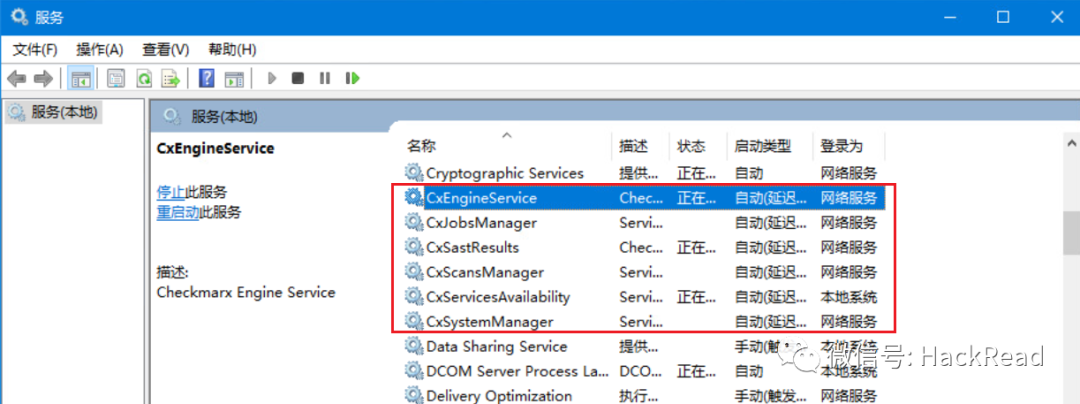Click the Pause Service toolbar icon
This screenshot has height=404, width=1080.
325,78
